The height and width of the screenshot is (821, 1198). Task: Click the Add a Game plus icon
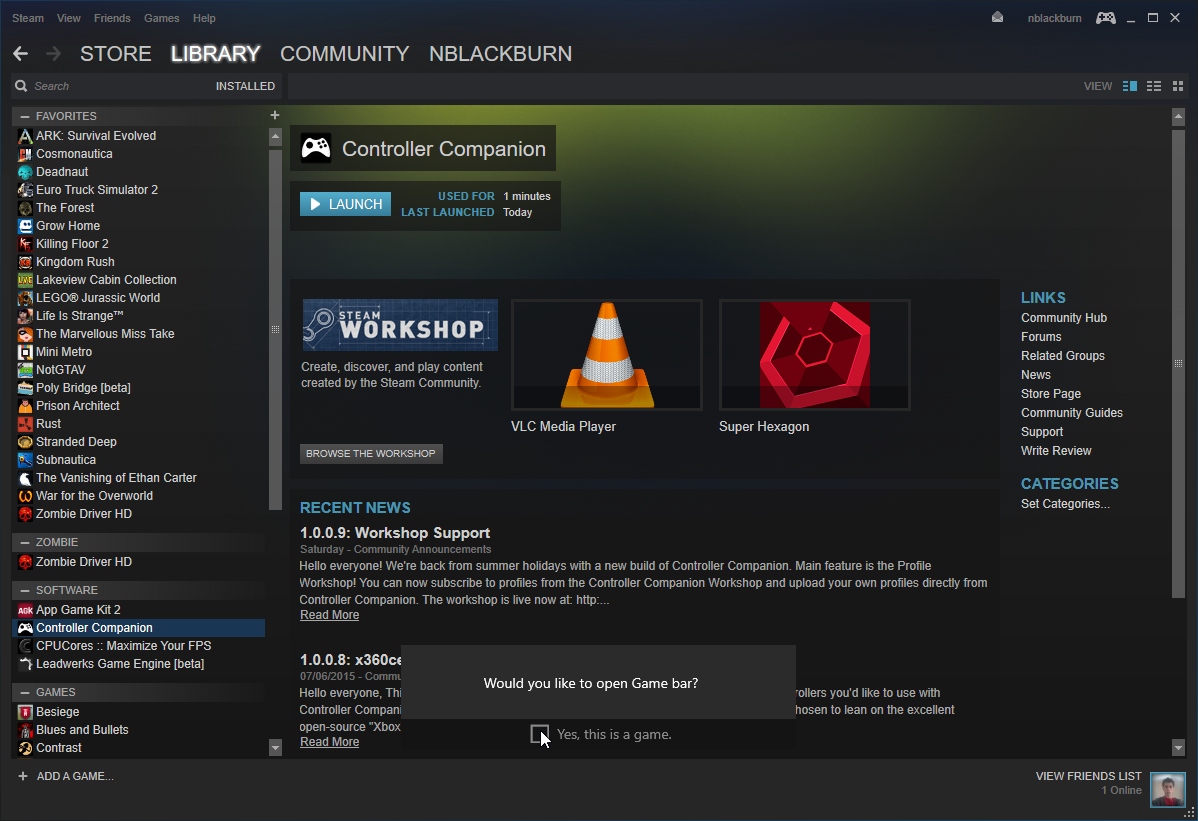point(23,776)
